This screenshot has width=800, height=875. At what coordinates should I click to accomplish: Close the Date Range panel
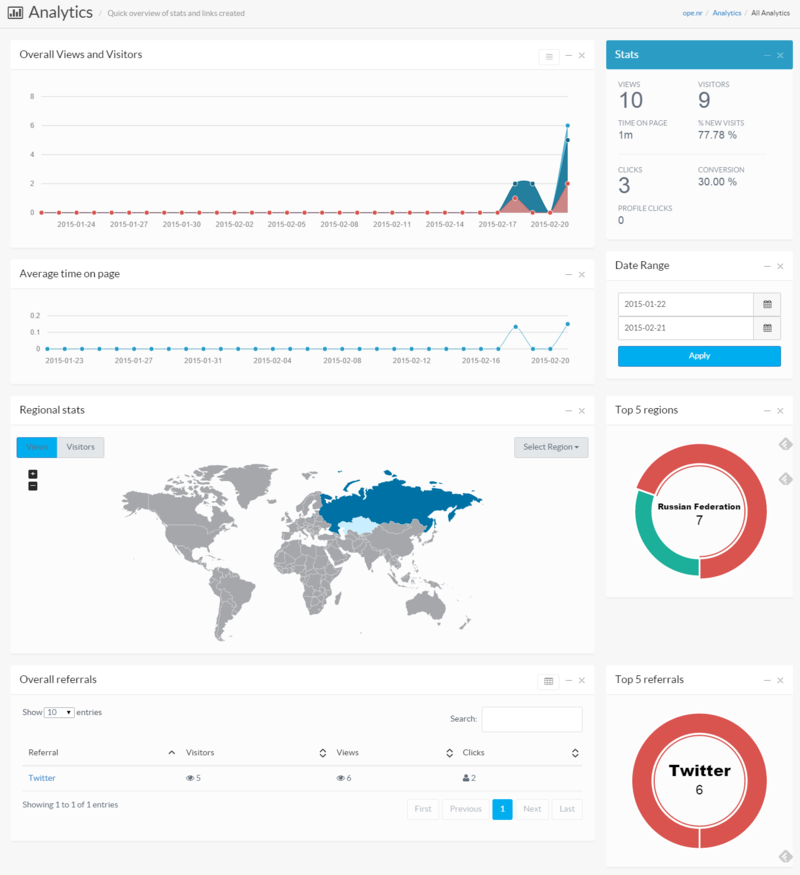tap(780, 266)
